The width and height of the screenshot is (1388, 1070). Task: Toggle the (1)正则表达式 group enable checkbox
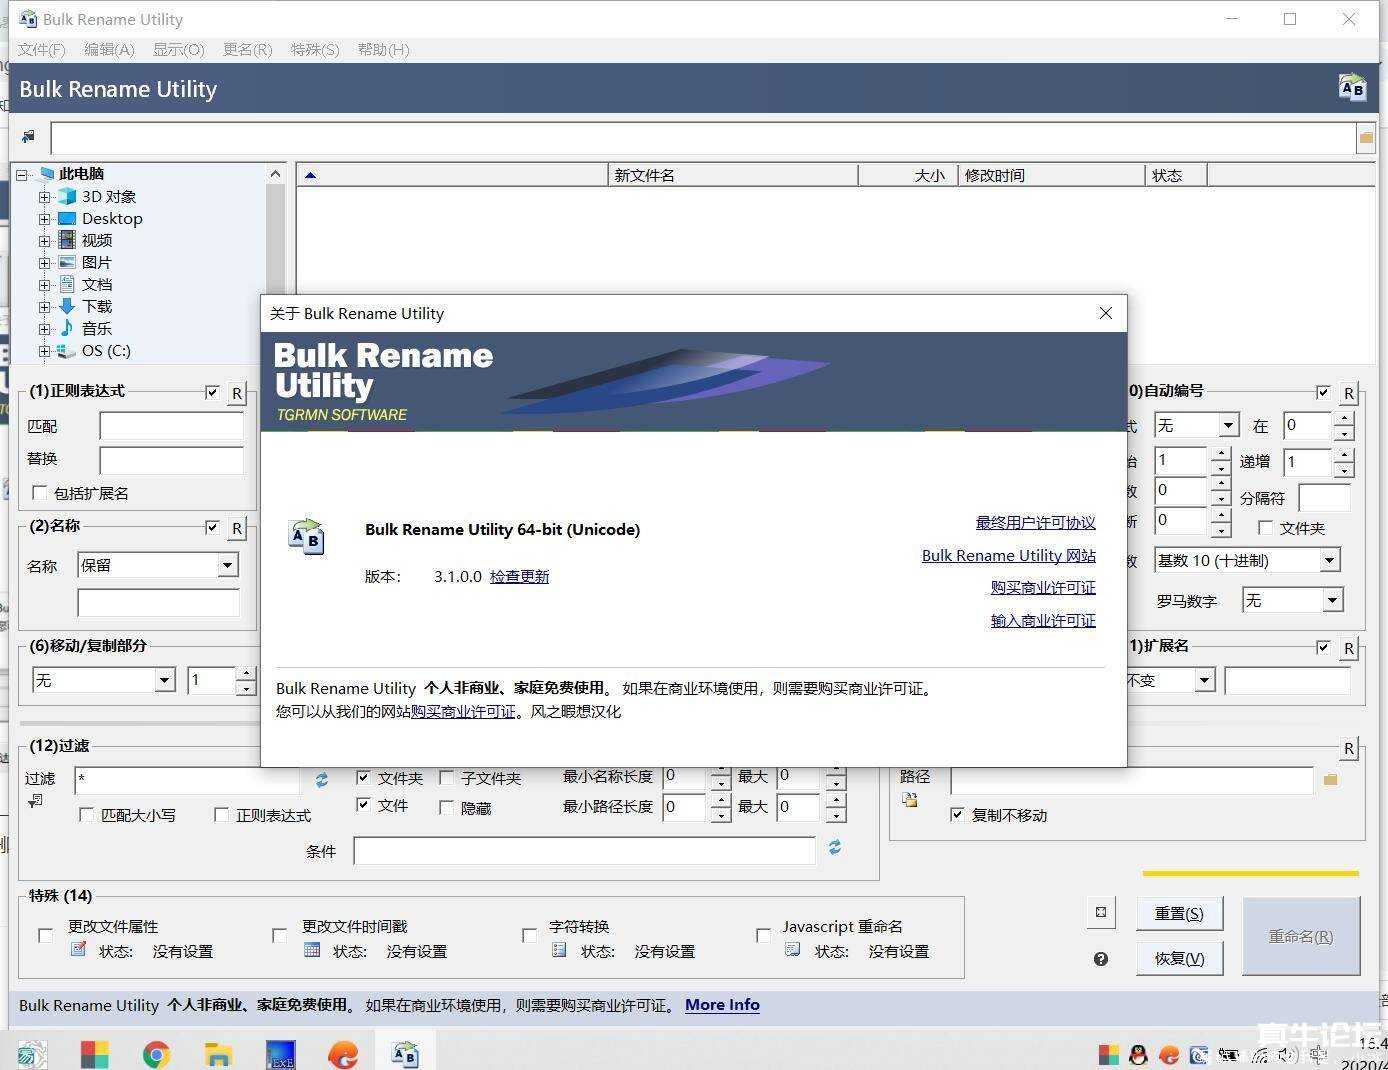click(212, 392)
